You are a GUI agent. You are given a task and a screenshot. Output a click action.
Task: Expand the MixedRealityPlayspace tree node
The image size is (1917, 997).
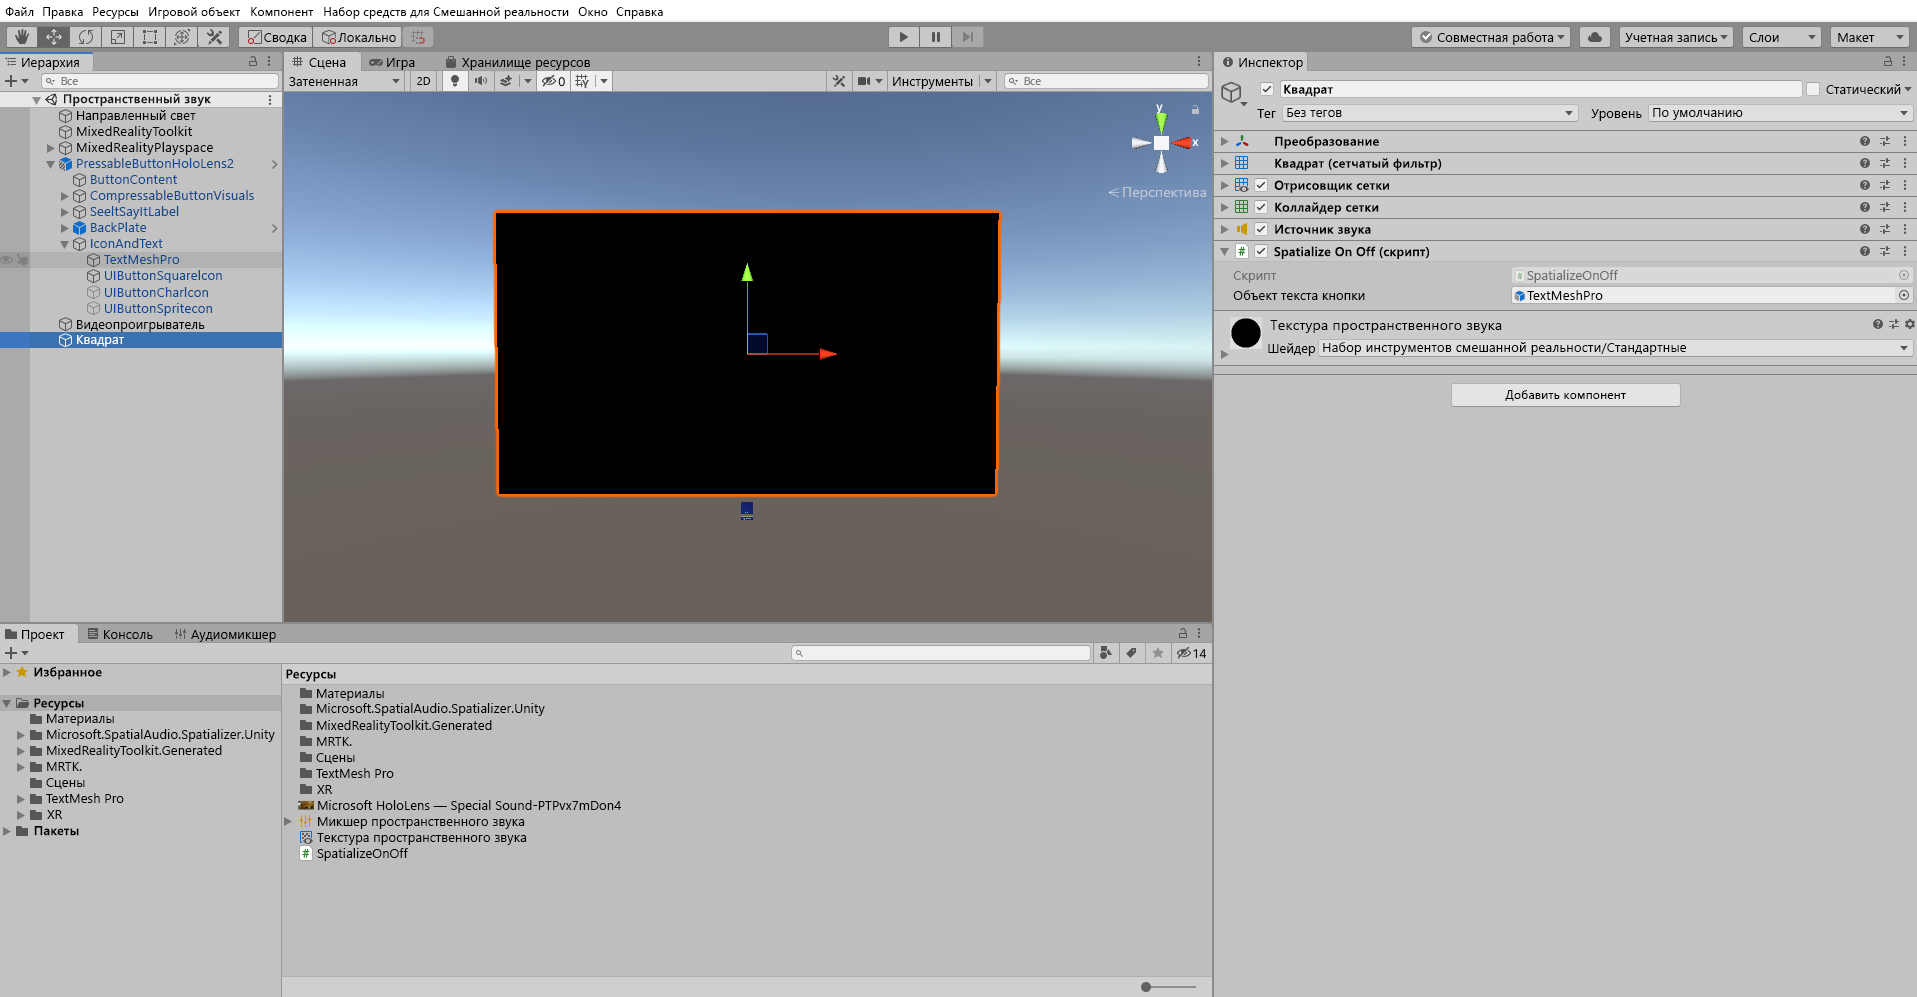tap(50, 148)
